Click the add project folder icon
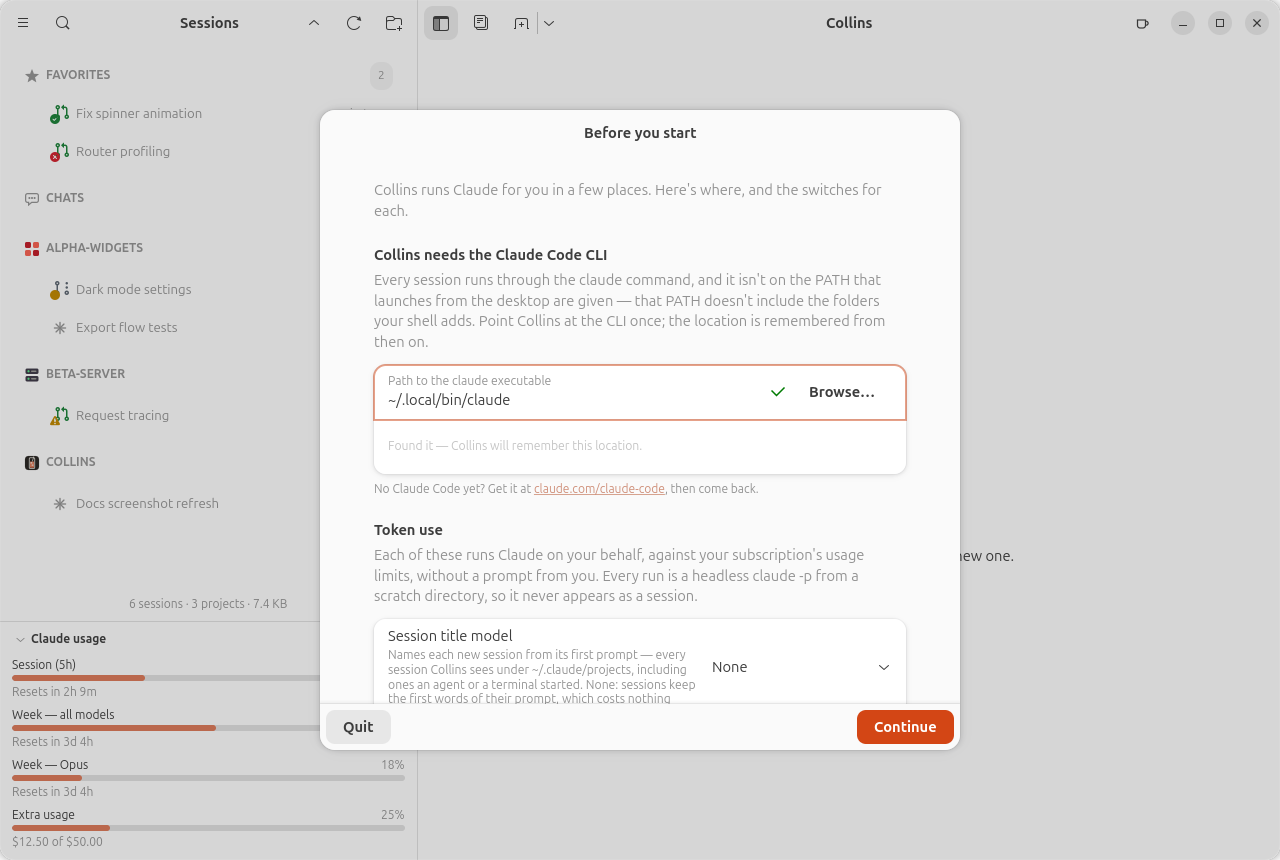Image resolution: width=1280 pixels, height=860 pixels. point(394,23)
